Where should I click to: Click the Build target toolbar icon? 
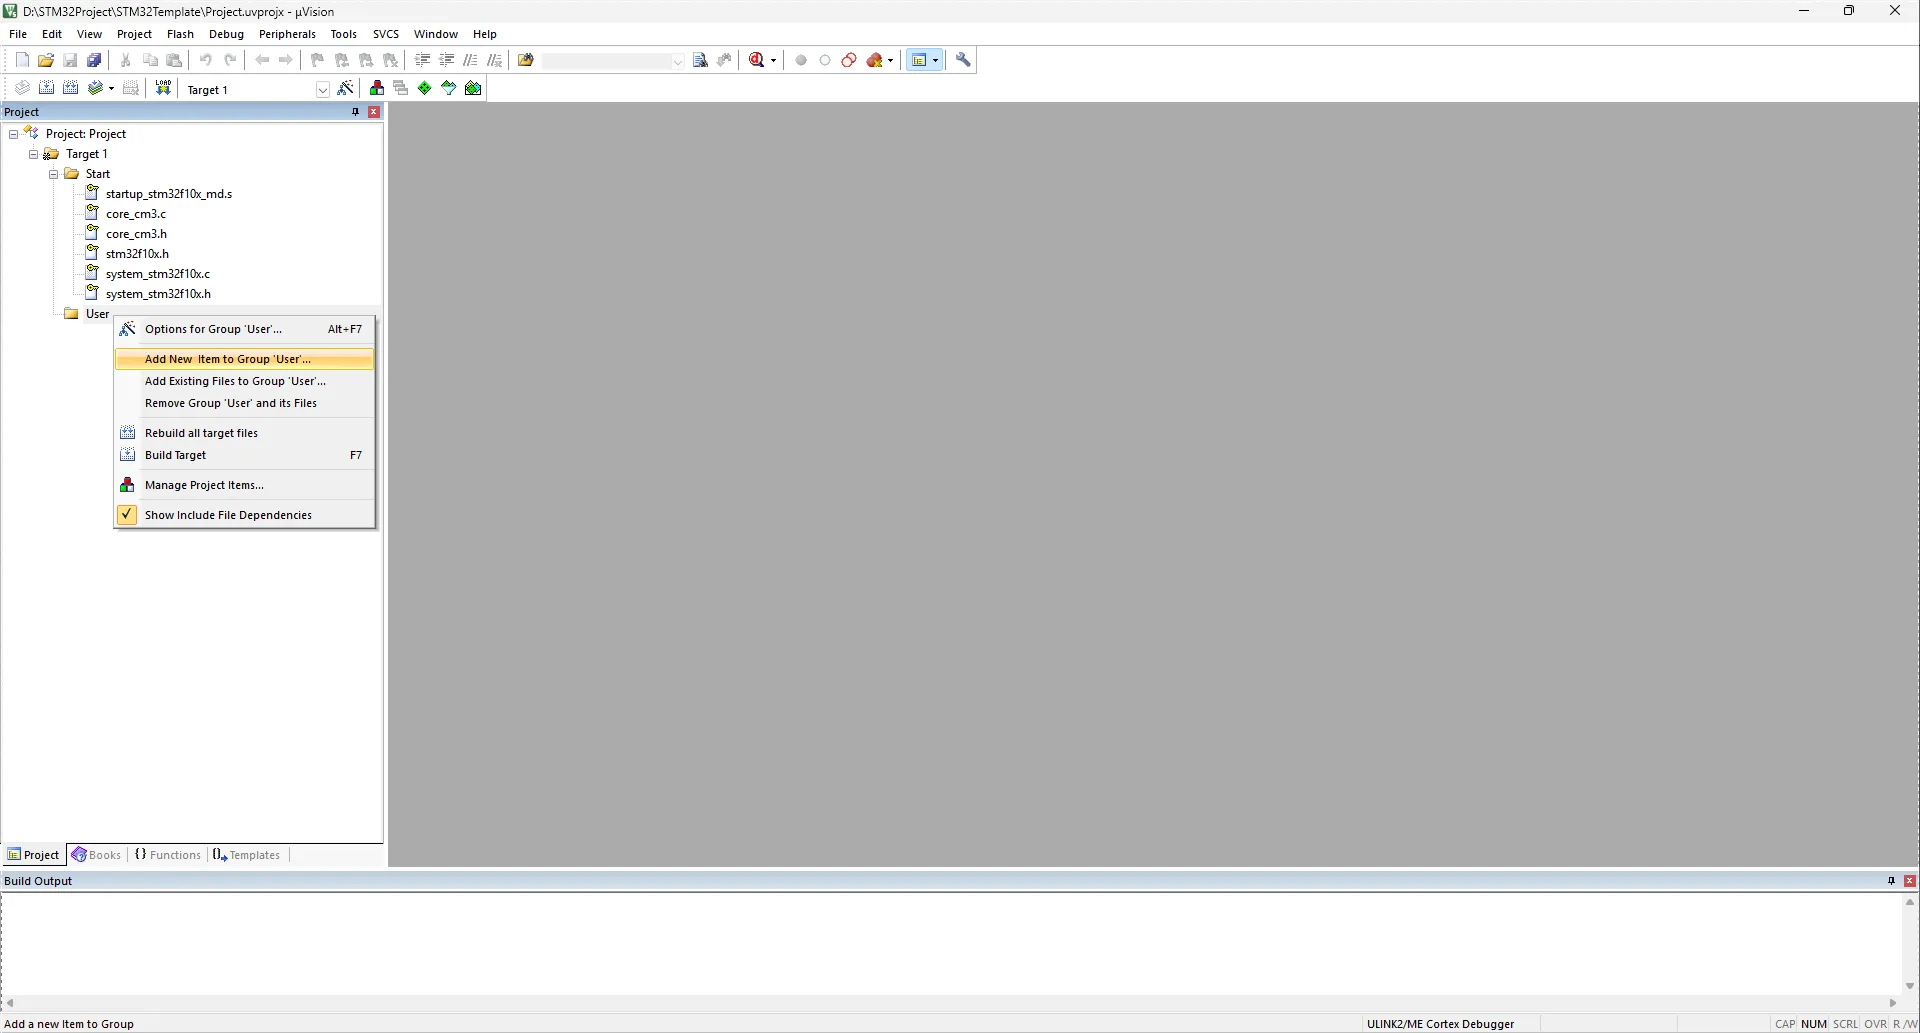coord(46,88)
